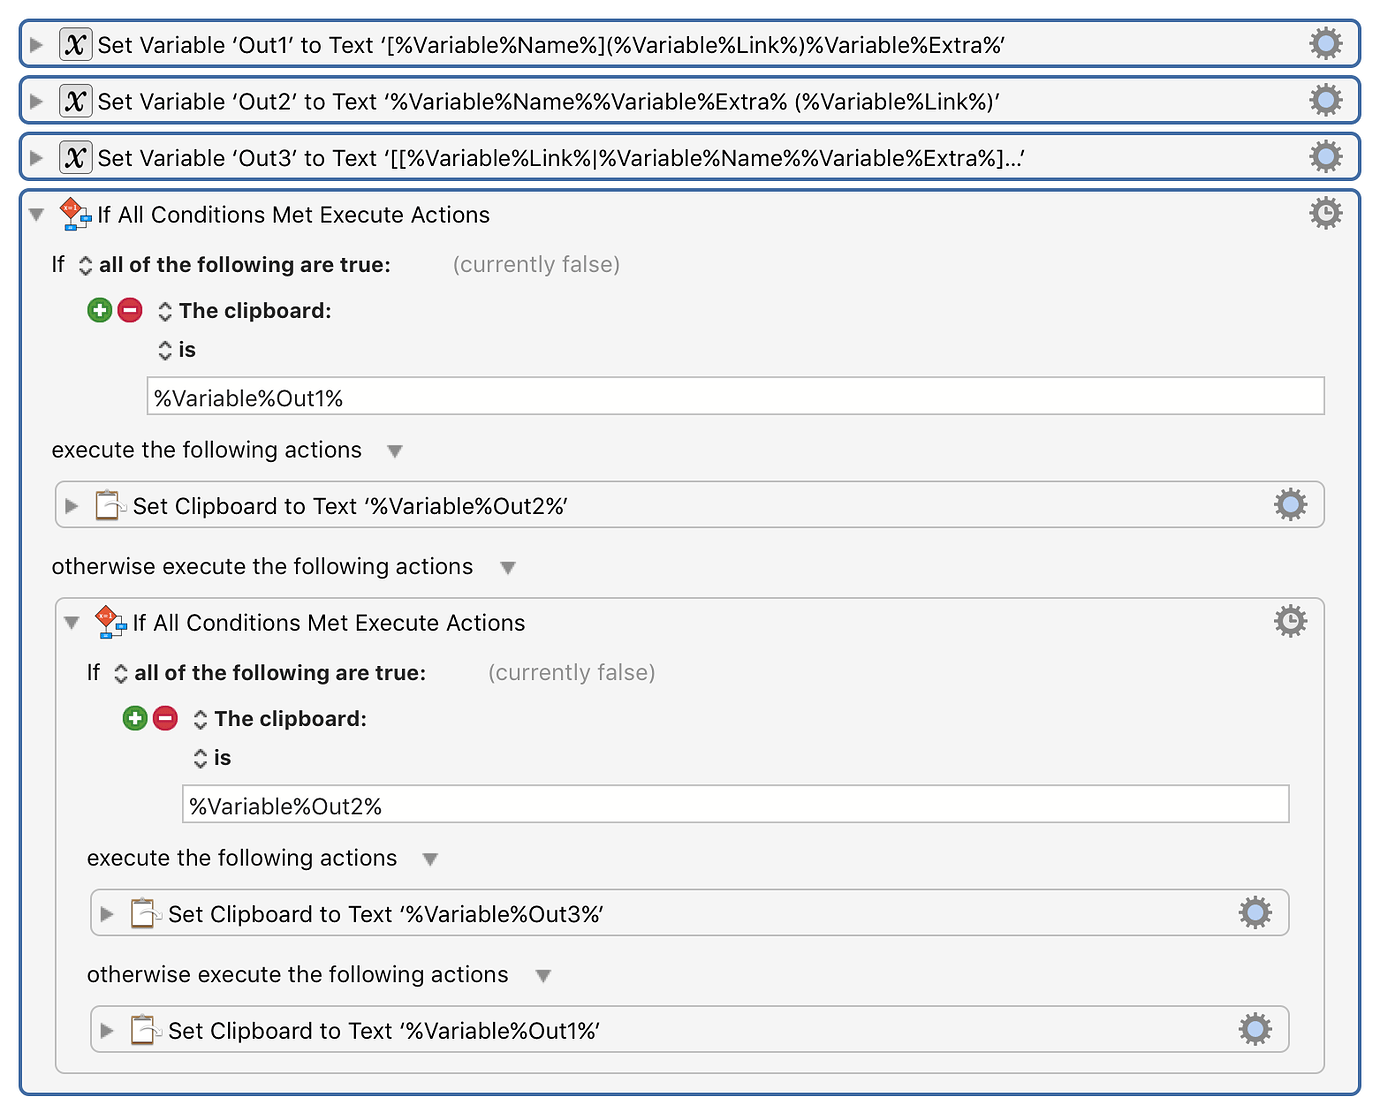Select 'Set Clipboard to Text %Variable%Out2%' title
Screen dimensions: 1380x1120
click(350, 506)
